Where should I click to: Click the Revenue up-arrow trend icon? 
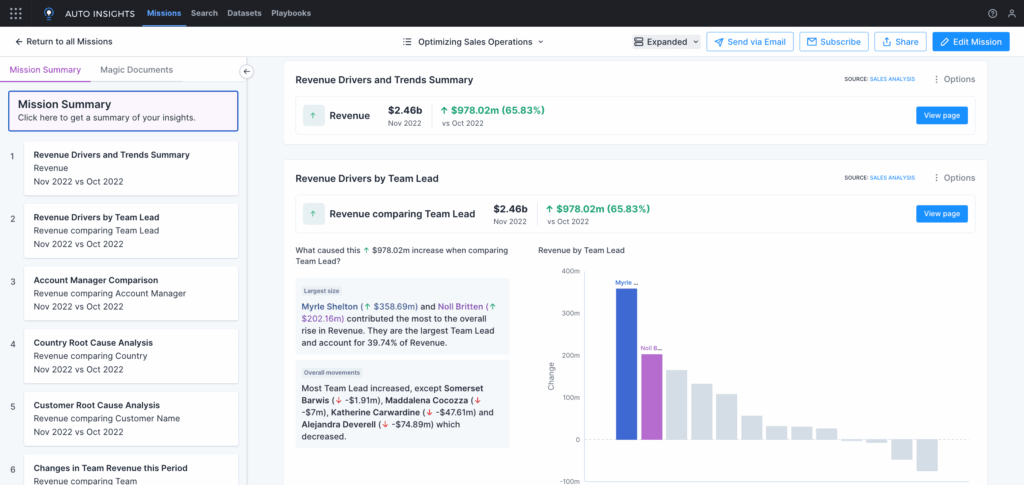(x=314, y=115)
